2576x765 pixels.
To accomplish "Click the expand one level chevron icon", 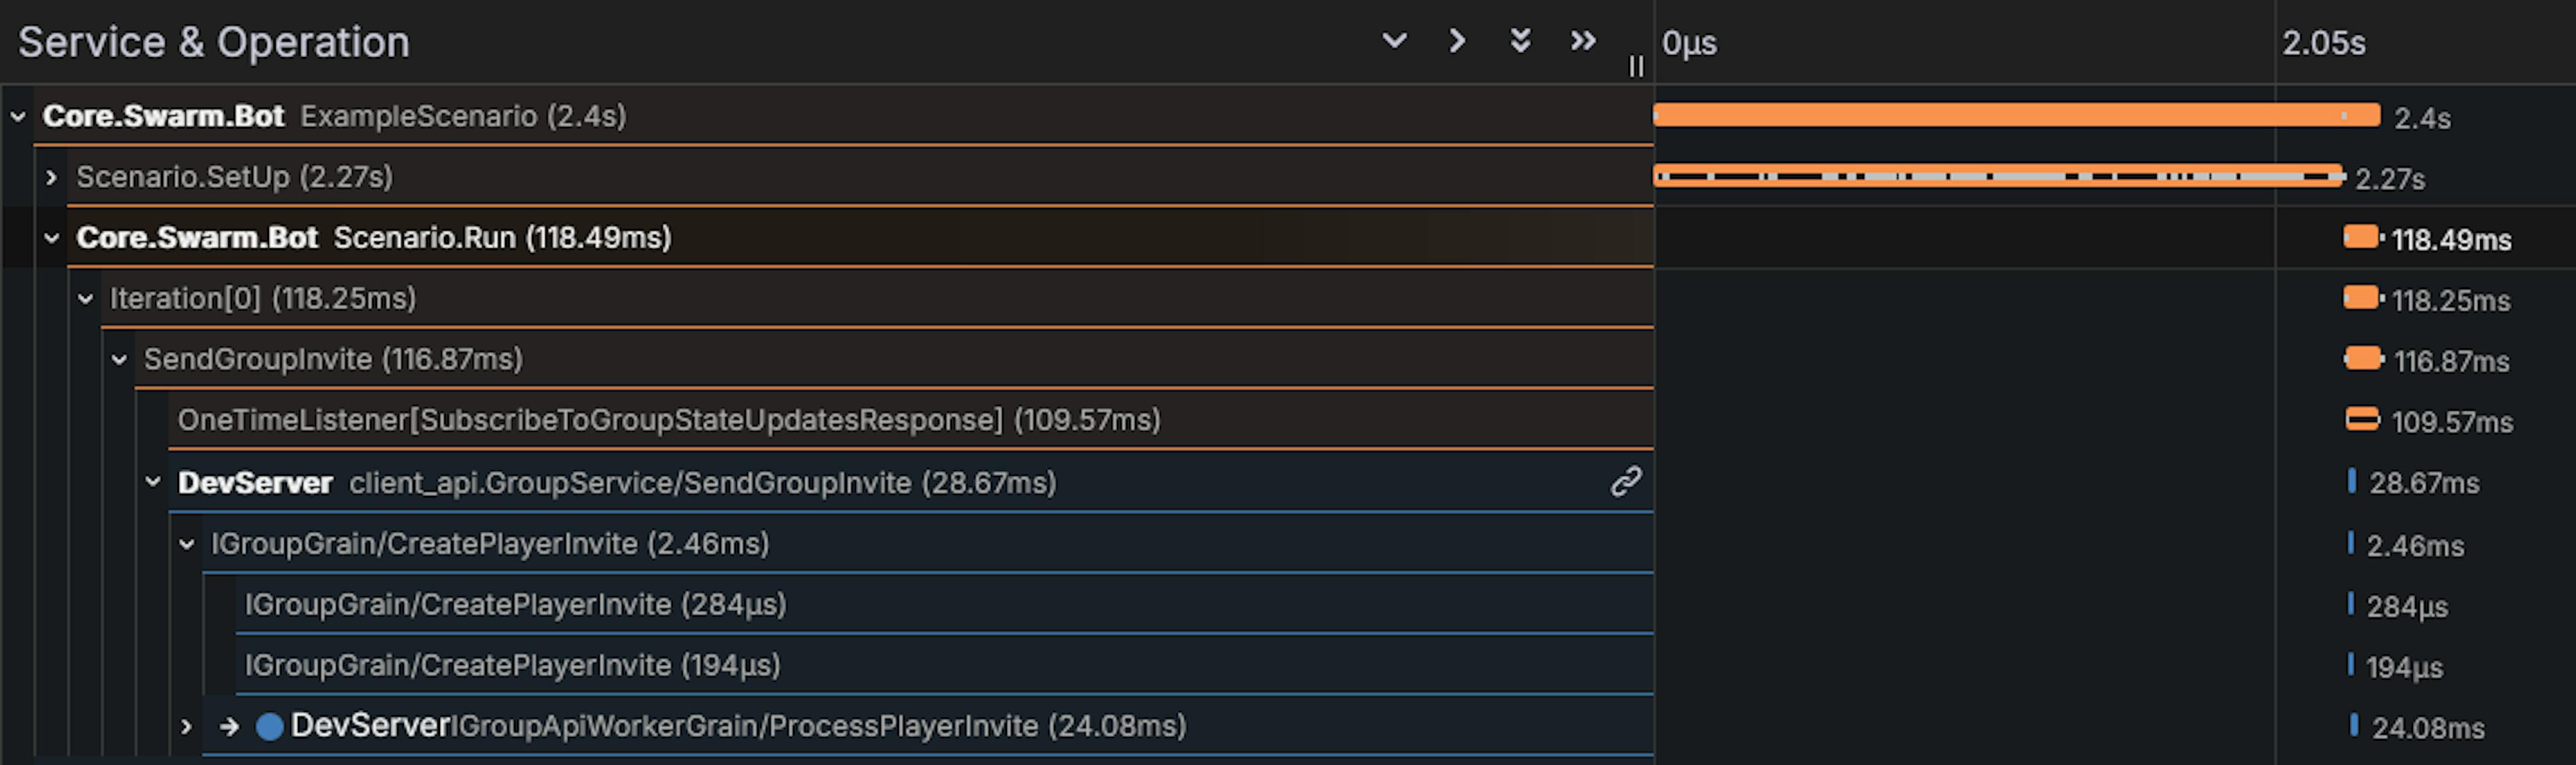I will [x=1394, y=41].
